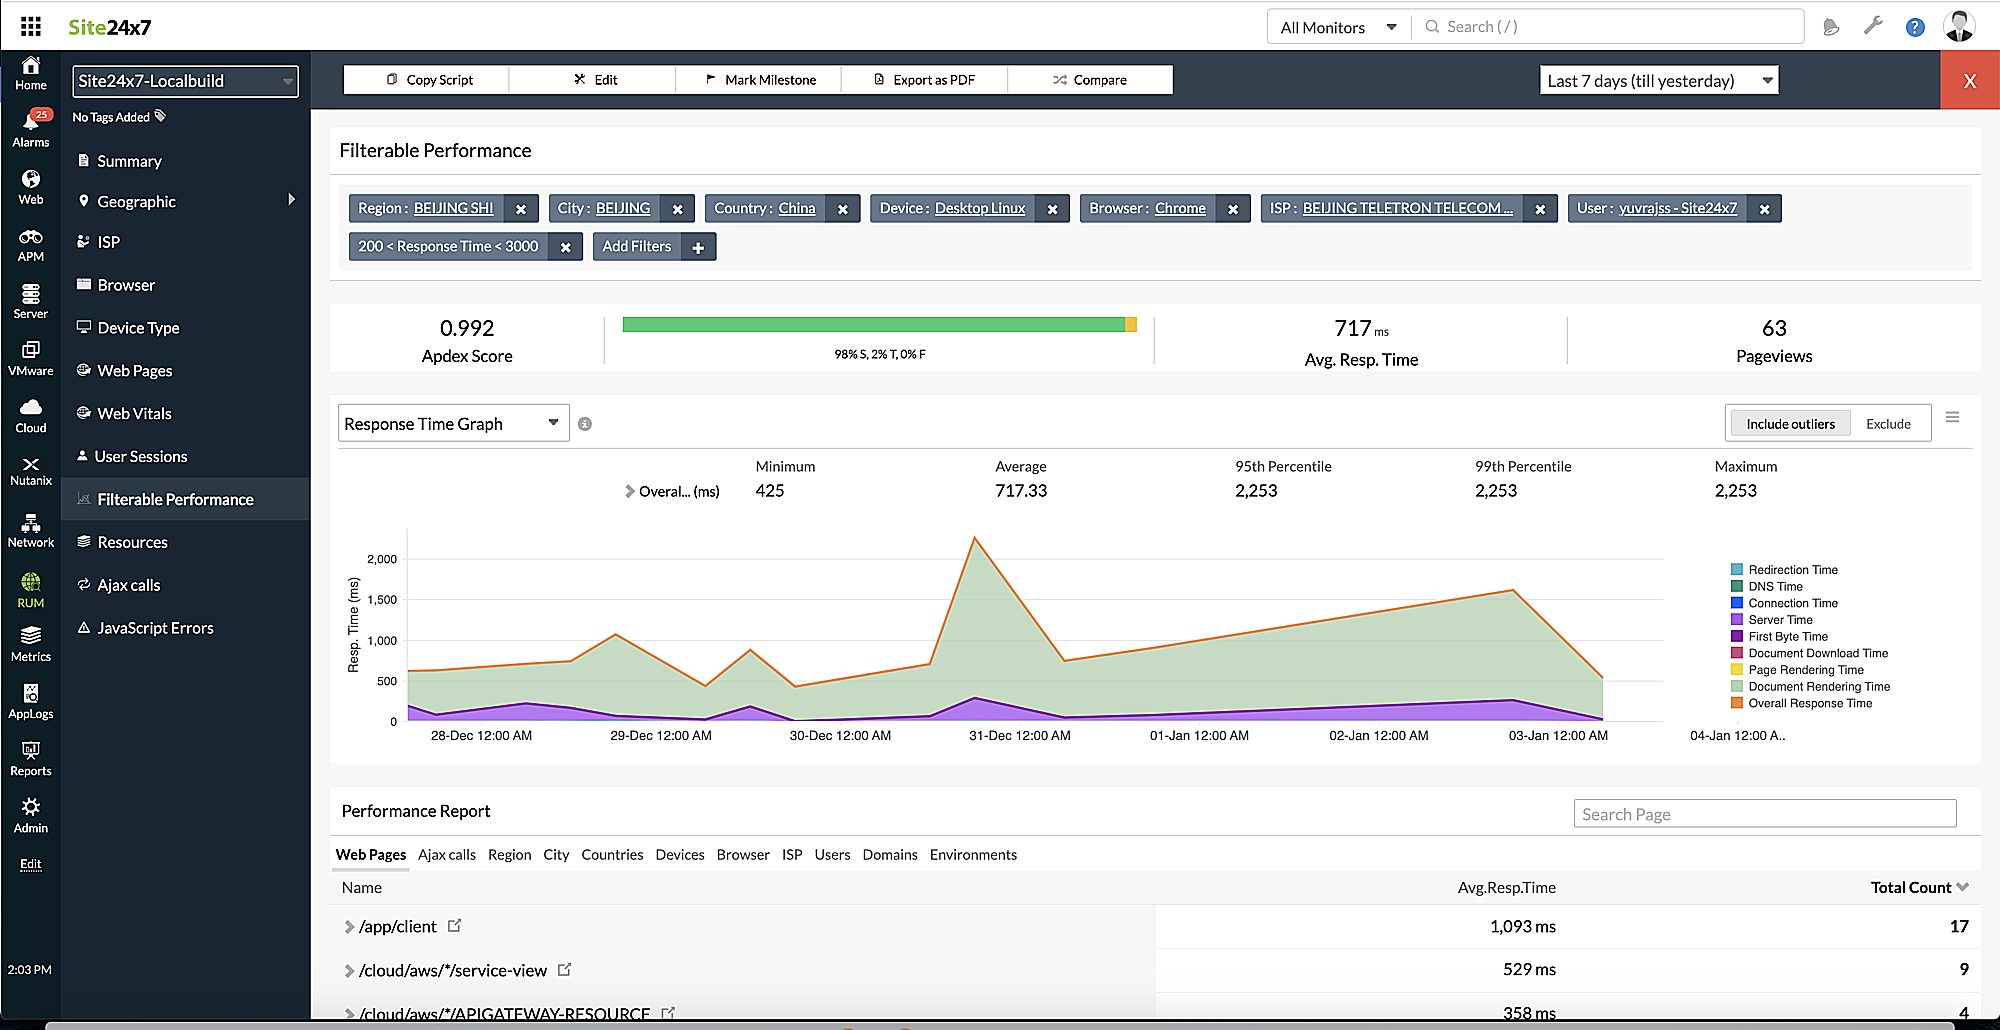Screen dimensions: 2000x1030
Task: Expand the /app/client row
Action: pyautogui.click(x=349, y=927)
